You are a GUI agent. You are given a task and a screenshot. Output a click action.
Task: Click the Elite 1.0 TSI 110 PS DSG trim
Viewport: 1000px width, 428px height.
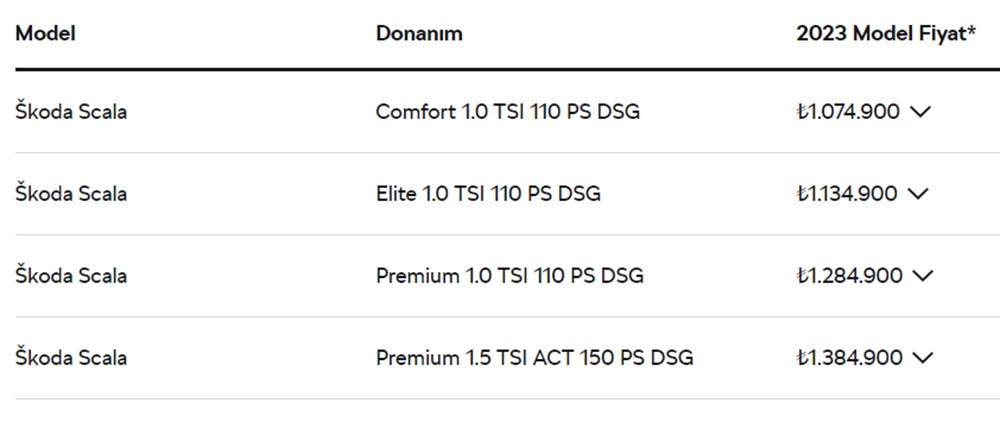[488, 194]
